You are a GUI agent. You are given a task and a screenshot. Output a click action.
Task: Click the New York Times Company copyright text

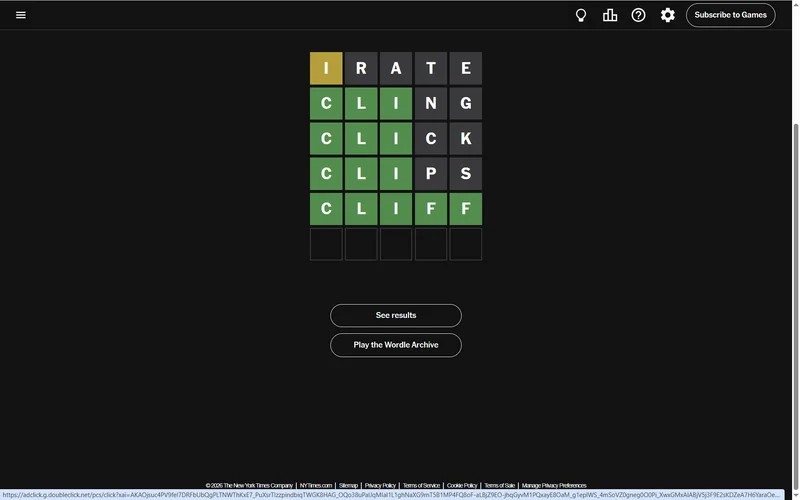point(249,485)
